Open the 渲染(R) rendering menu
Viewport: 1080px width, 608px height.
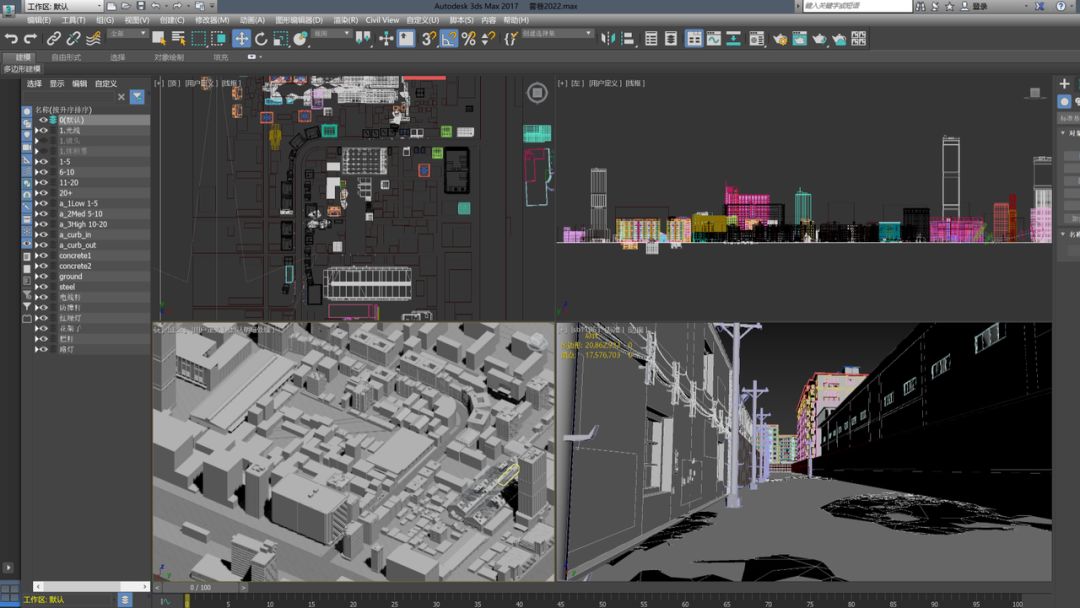pos(346,20)
